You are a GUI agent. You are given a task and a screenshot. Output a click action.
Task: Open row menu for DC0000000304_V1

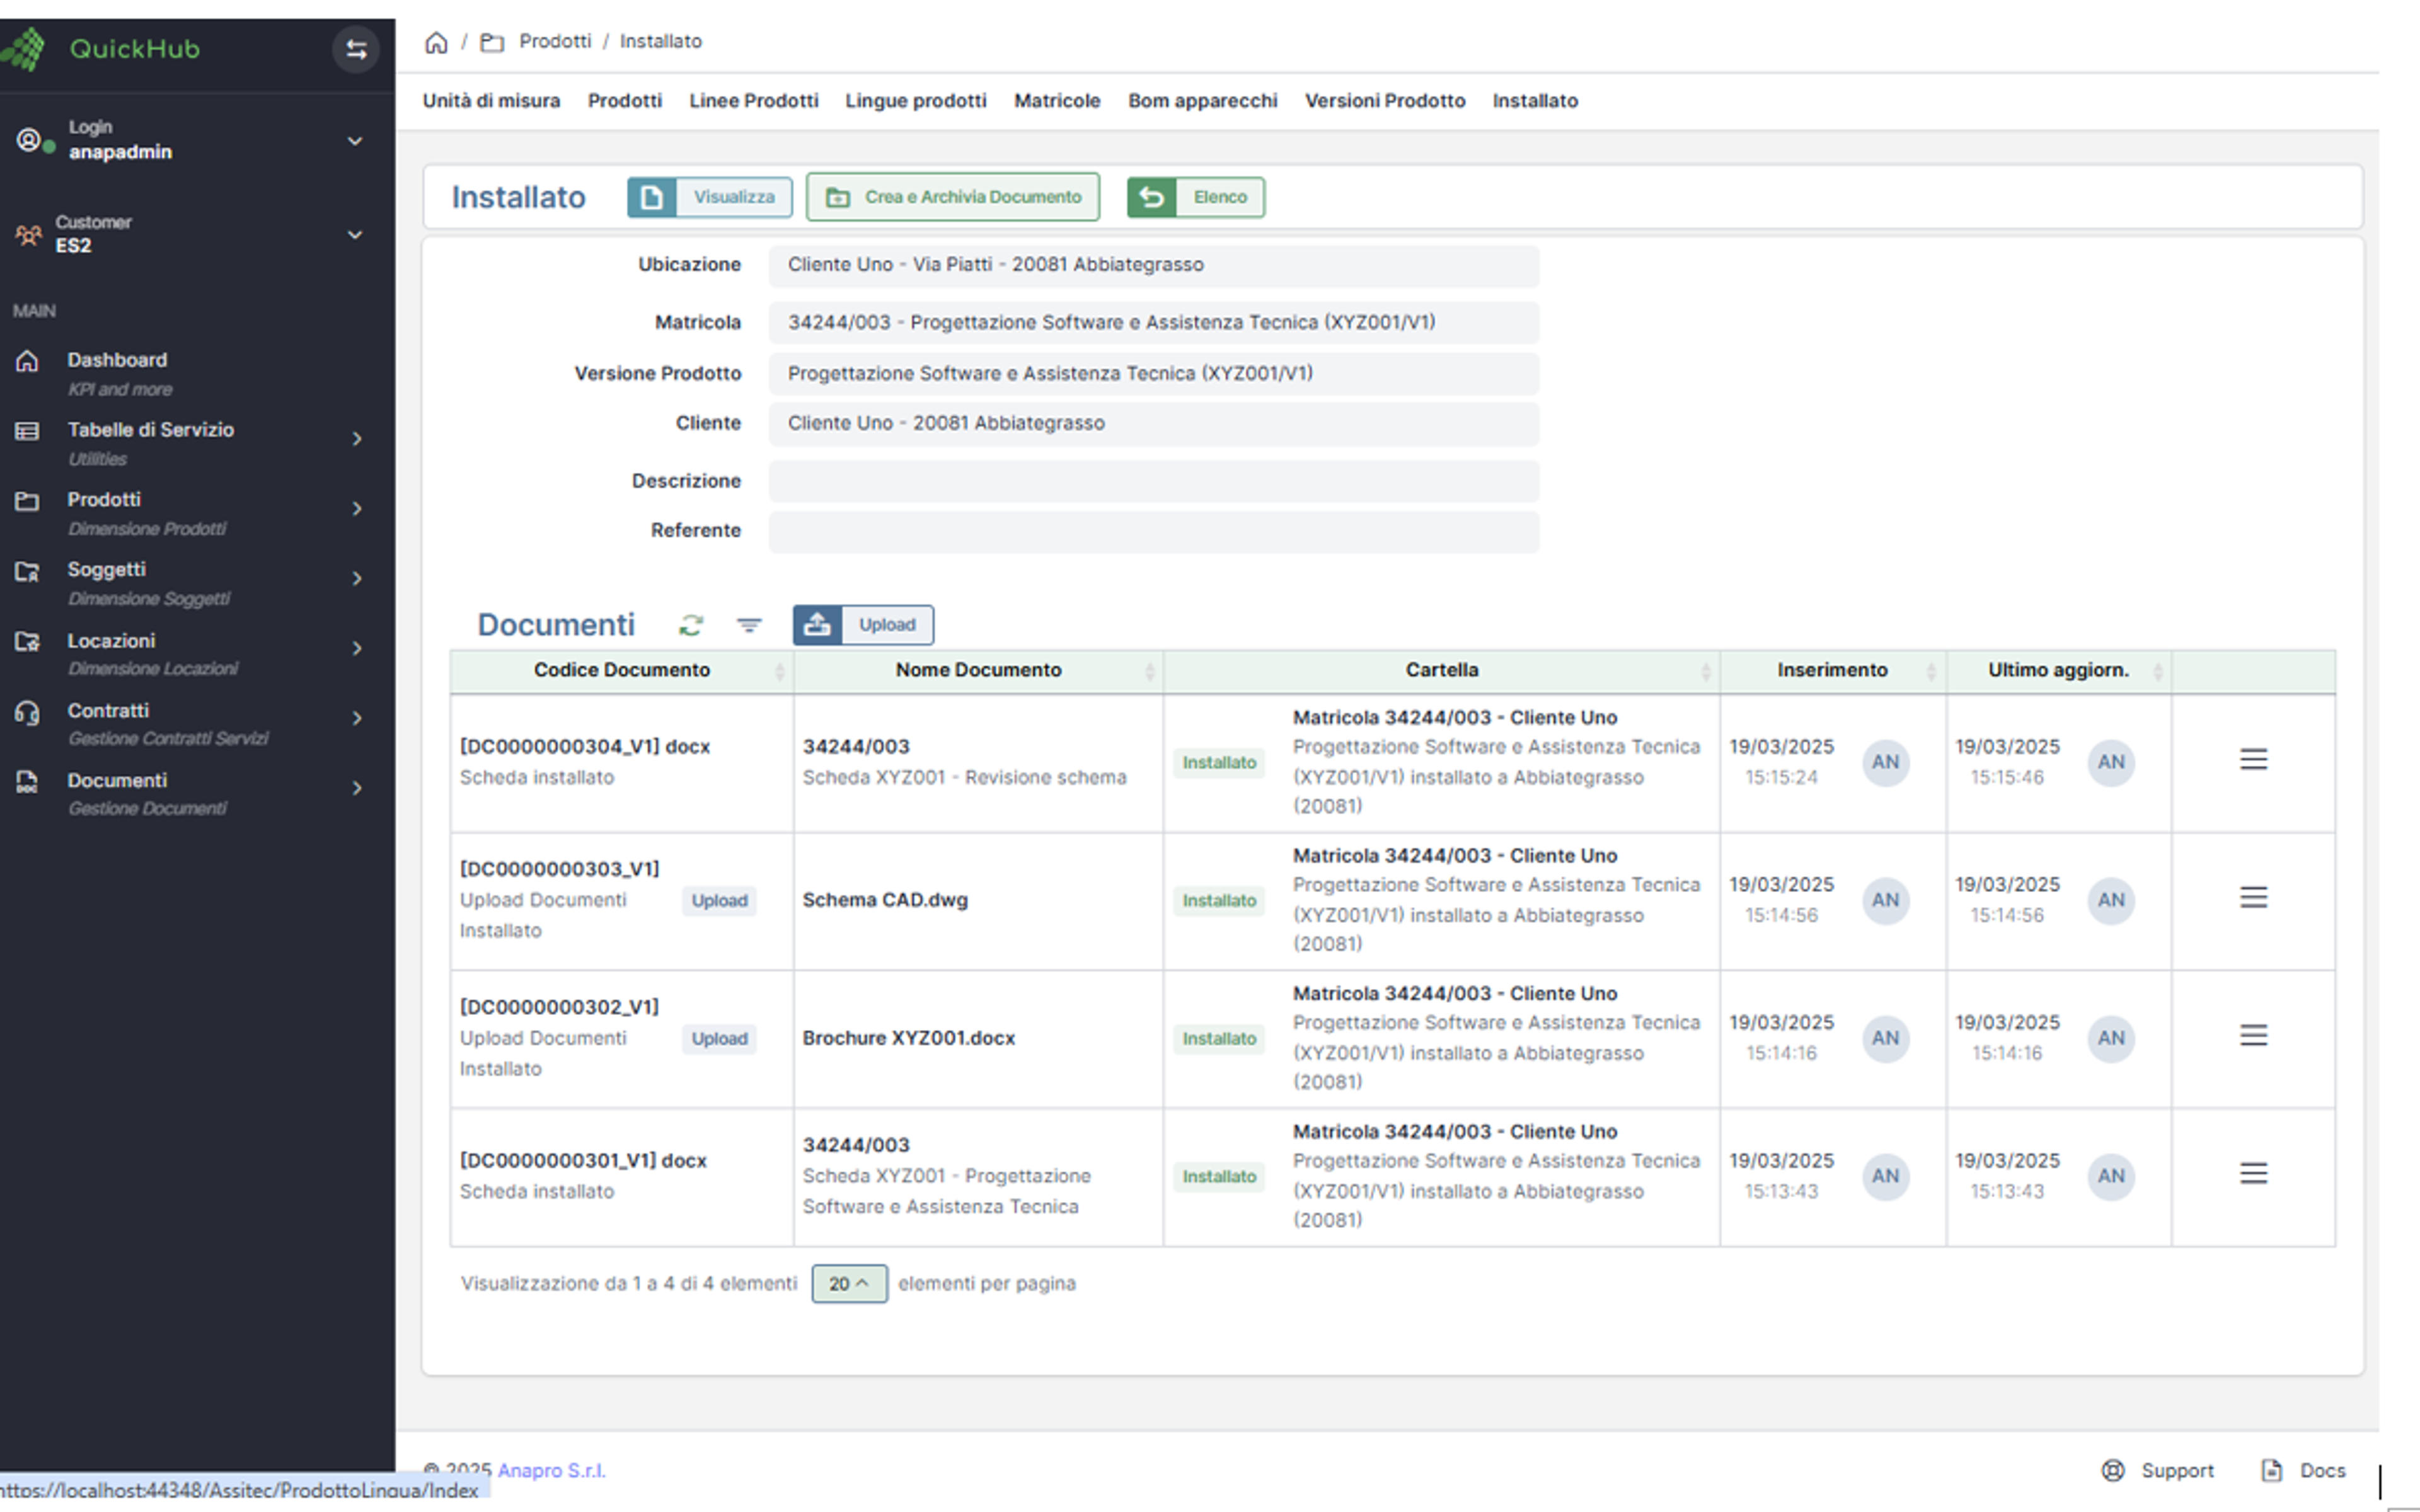(x=2253, y=760)
